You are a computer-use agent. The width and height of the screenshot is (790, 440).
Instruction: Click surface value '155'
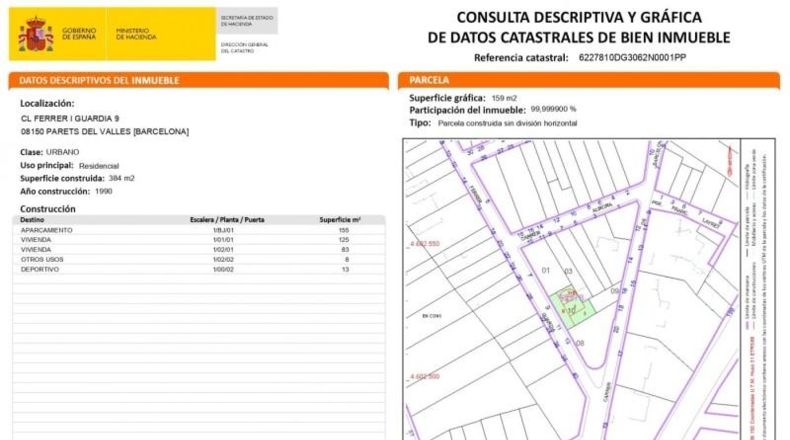(344, 230)
